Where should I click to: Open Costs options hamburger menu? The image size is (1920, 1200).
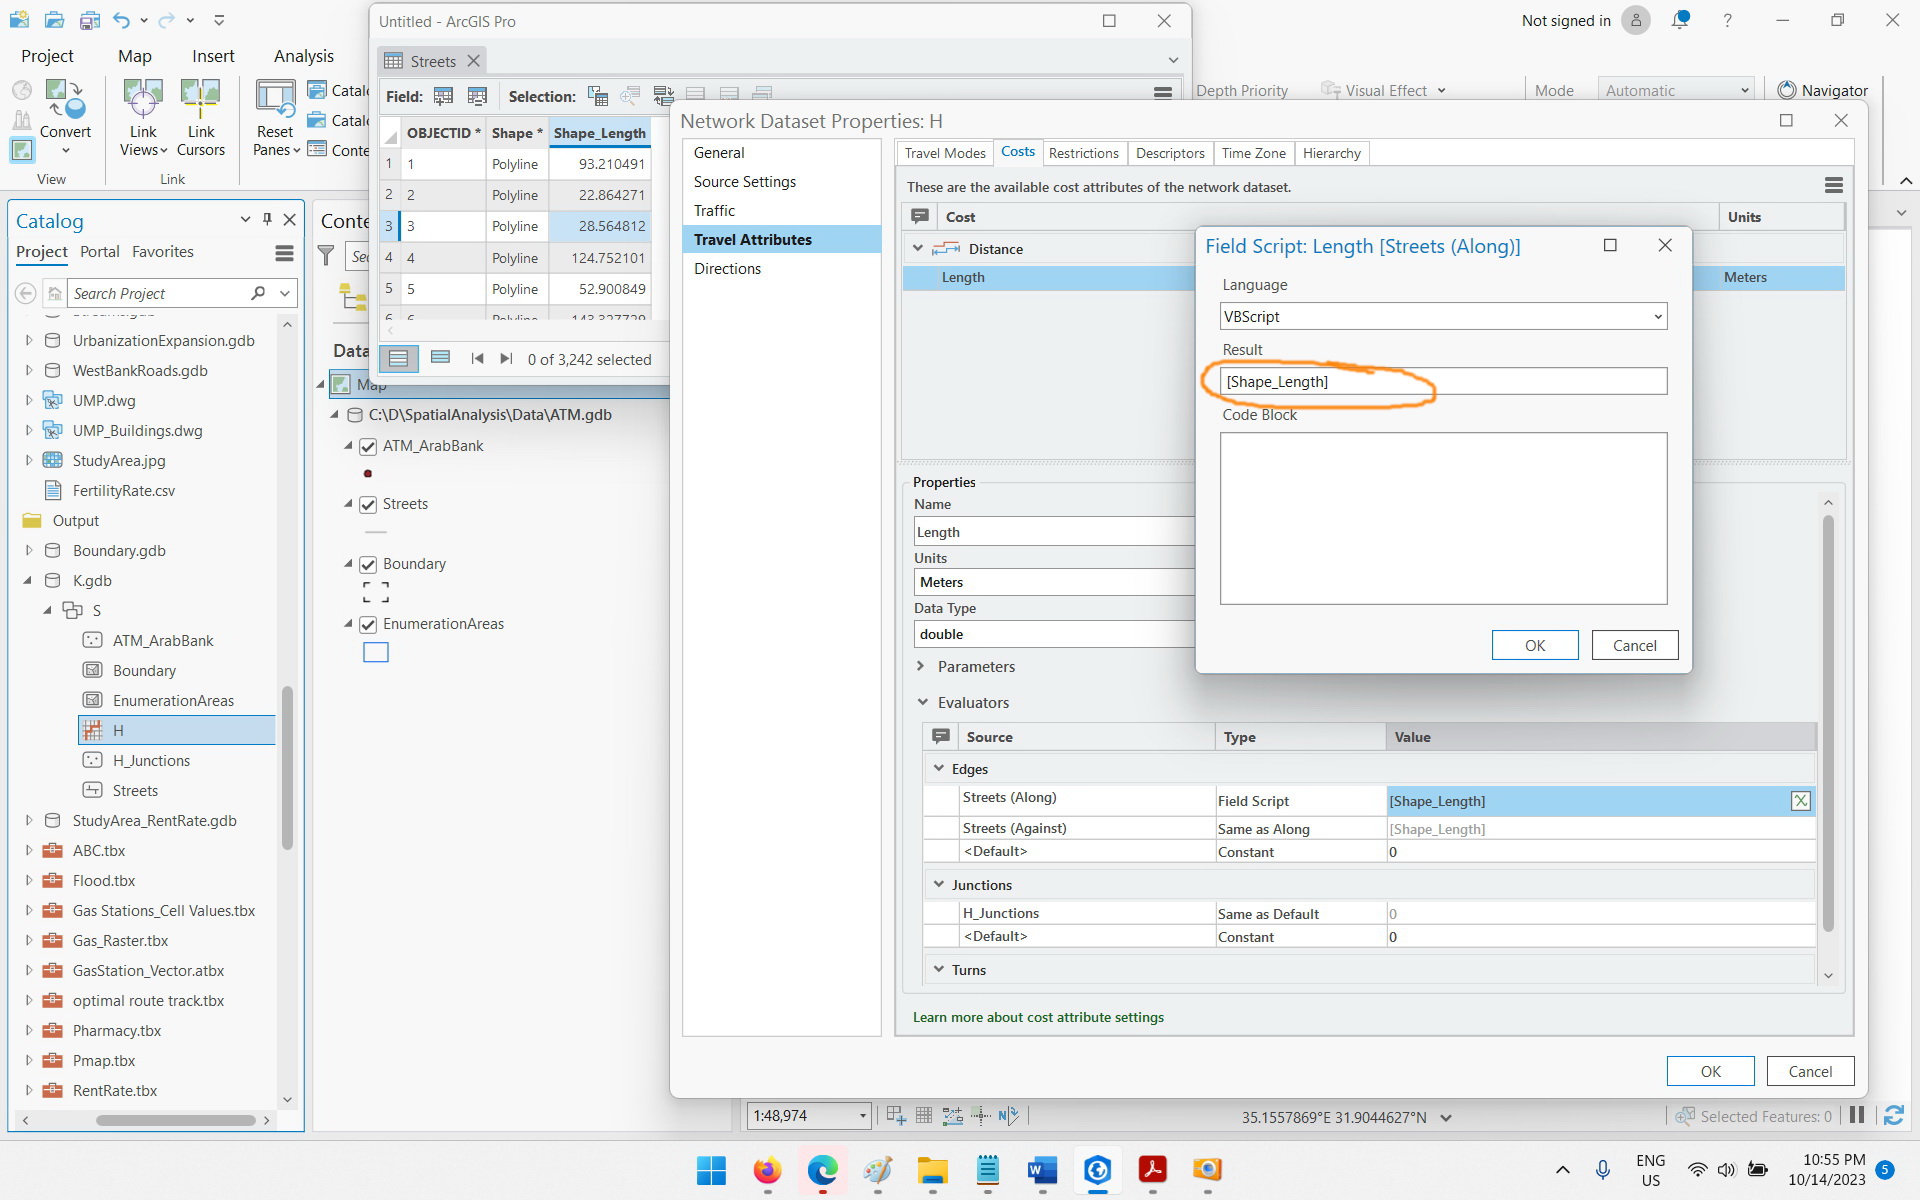[1833, 185]
